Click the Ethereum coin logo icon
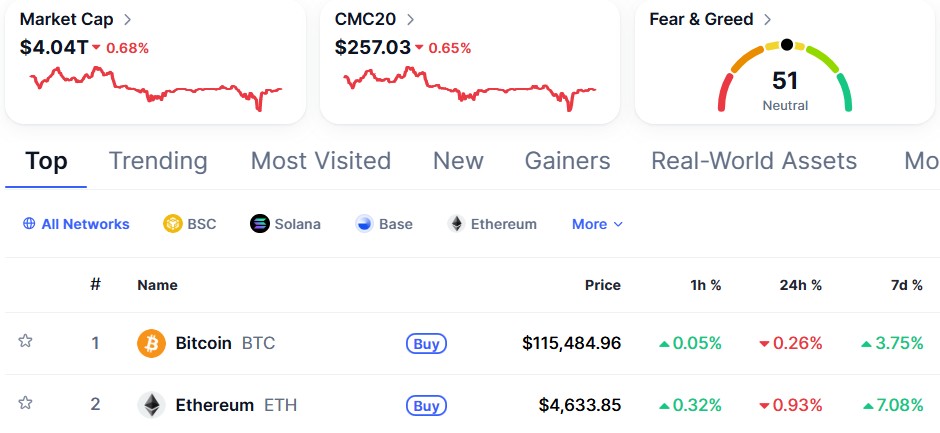The height and width of the screenshot is (433, 940). click(x=151, y=405)
